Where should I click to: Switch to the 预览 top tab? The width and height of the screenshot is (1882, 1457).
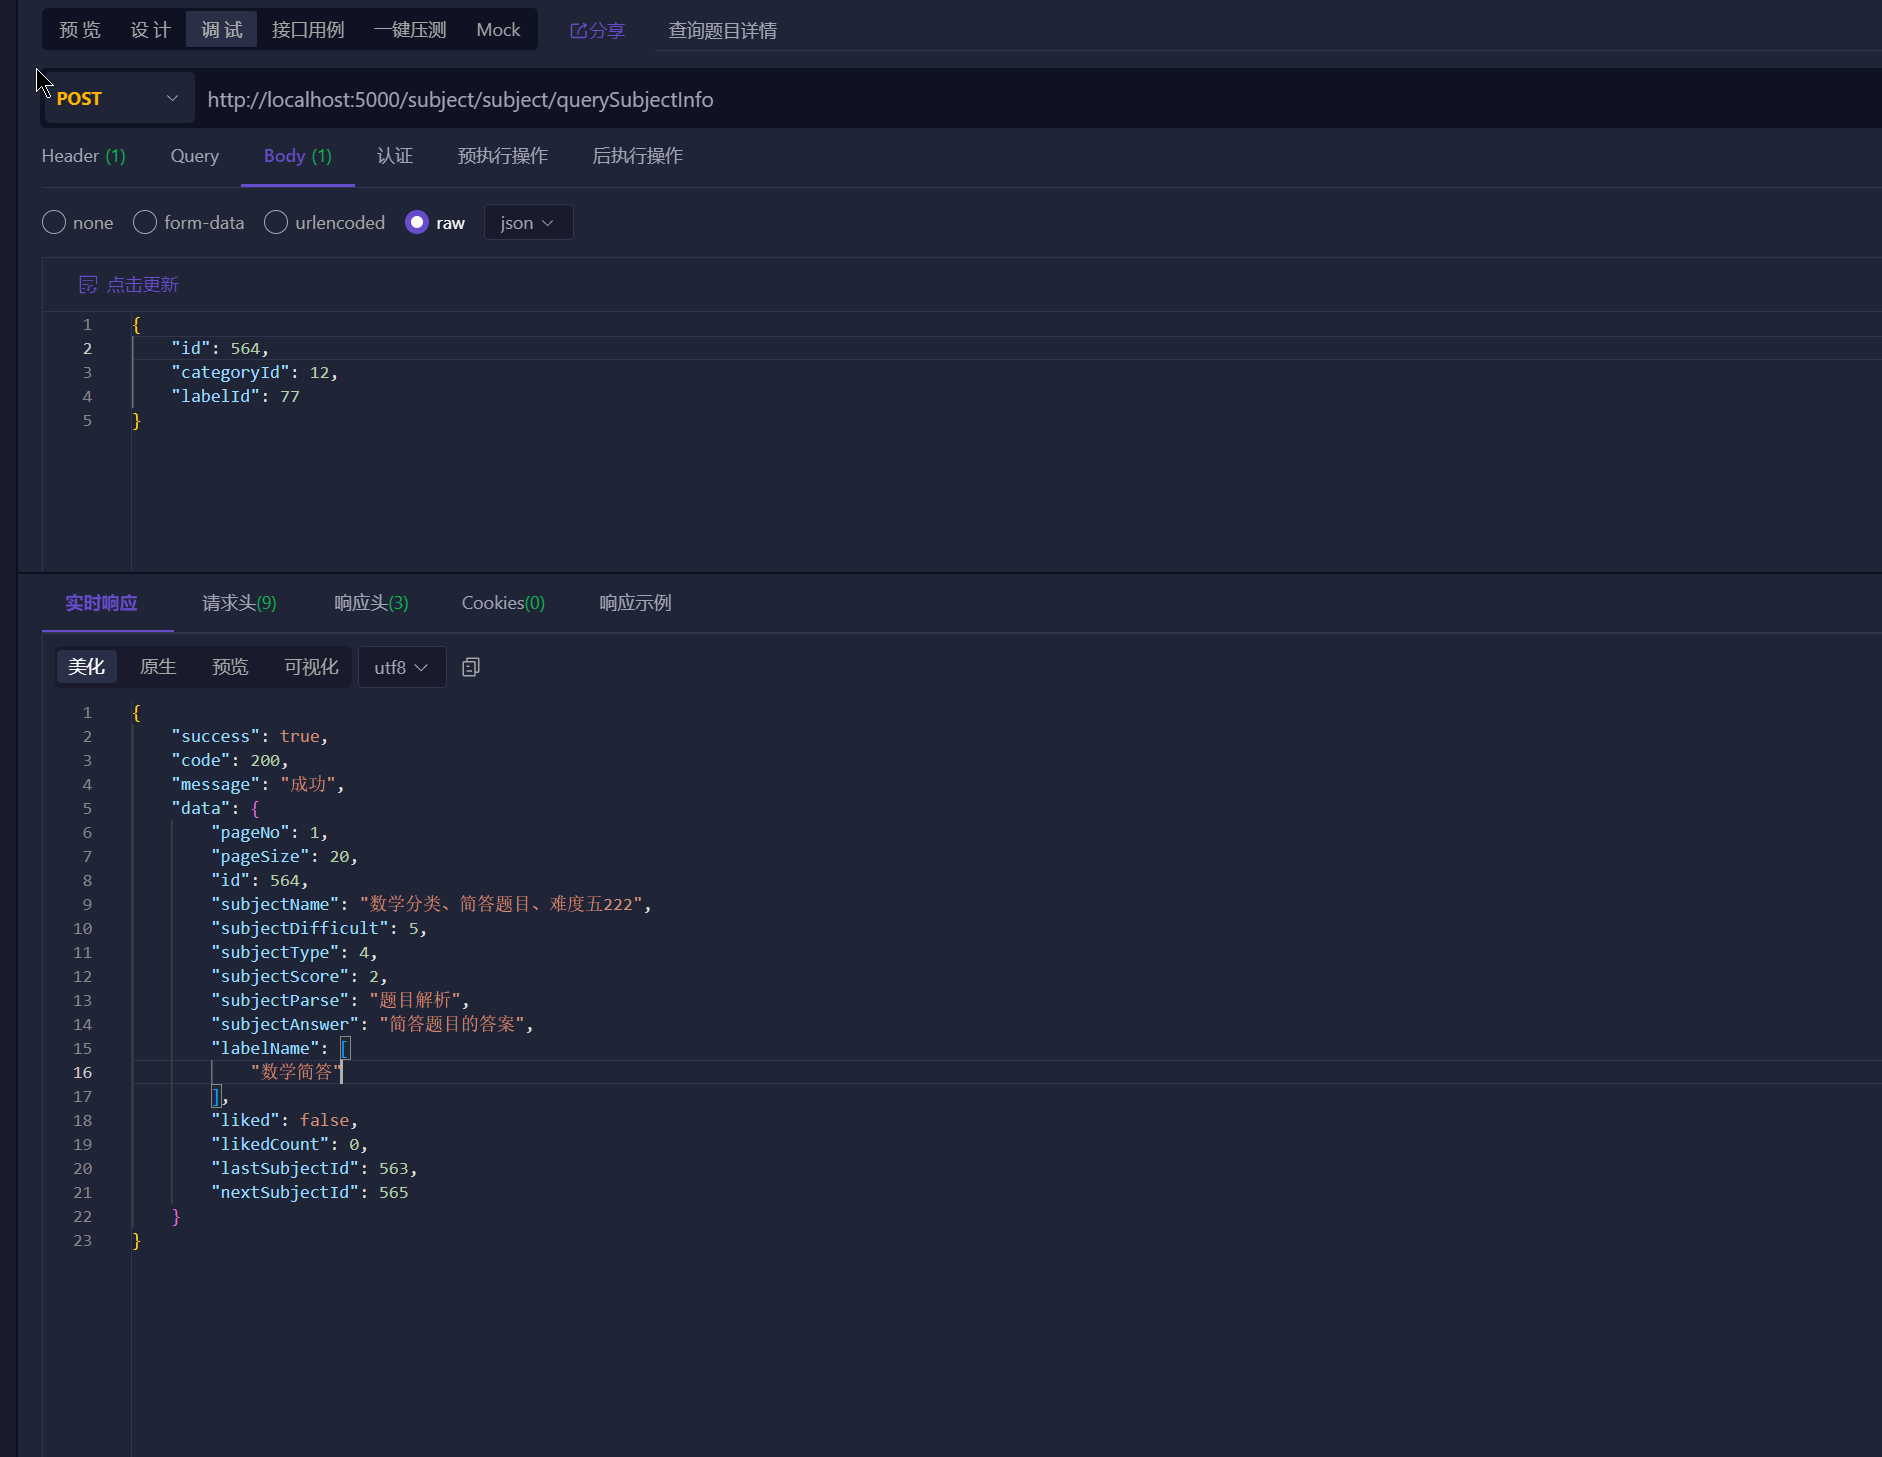click(x=80, y=30)
